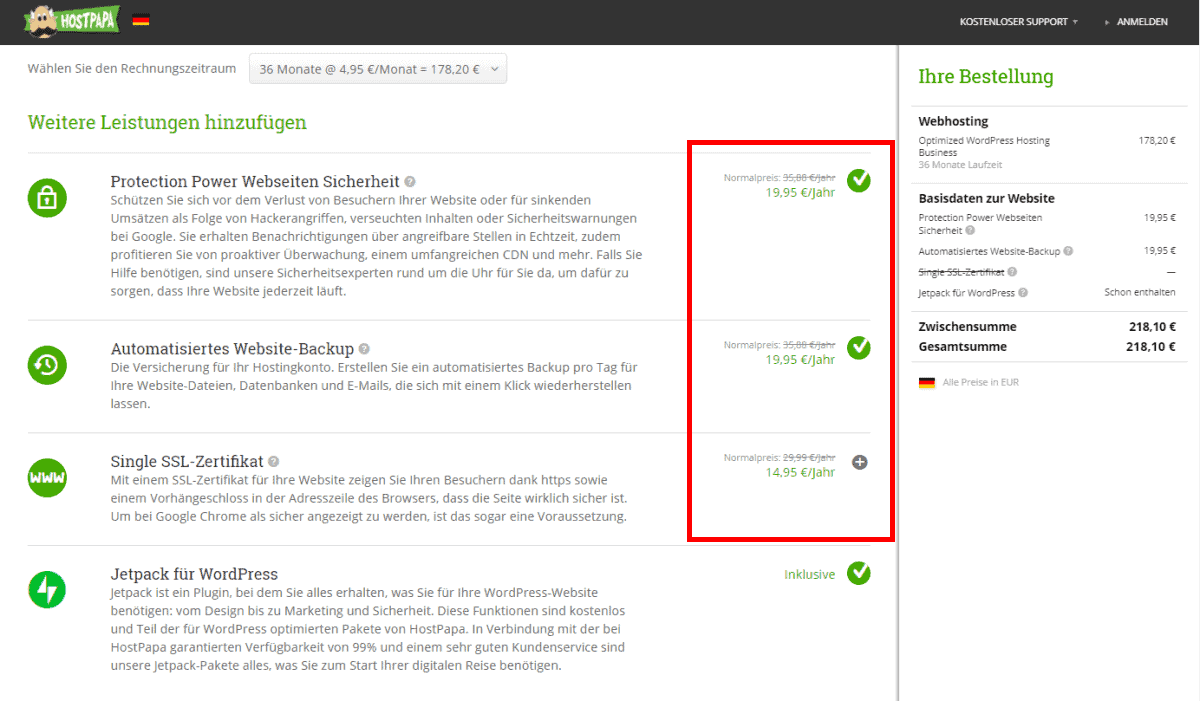Click Schon enthalten label in summary
1200x701 pixels.
tap(1140, 293)
